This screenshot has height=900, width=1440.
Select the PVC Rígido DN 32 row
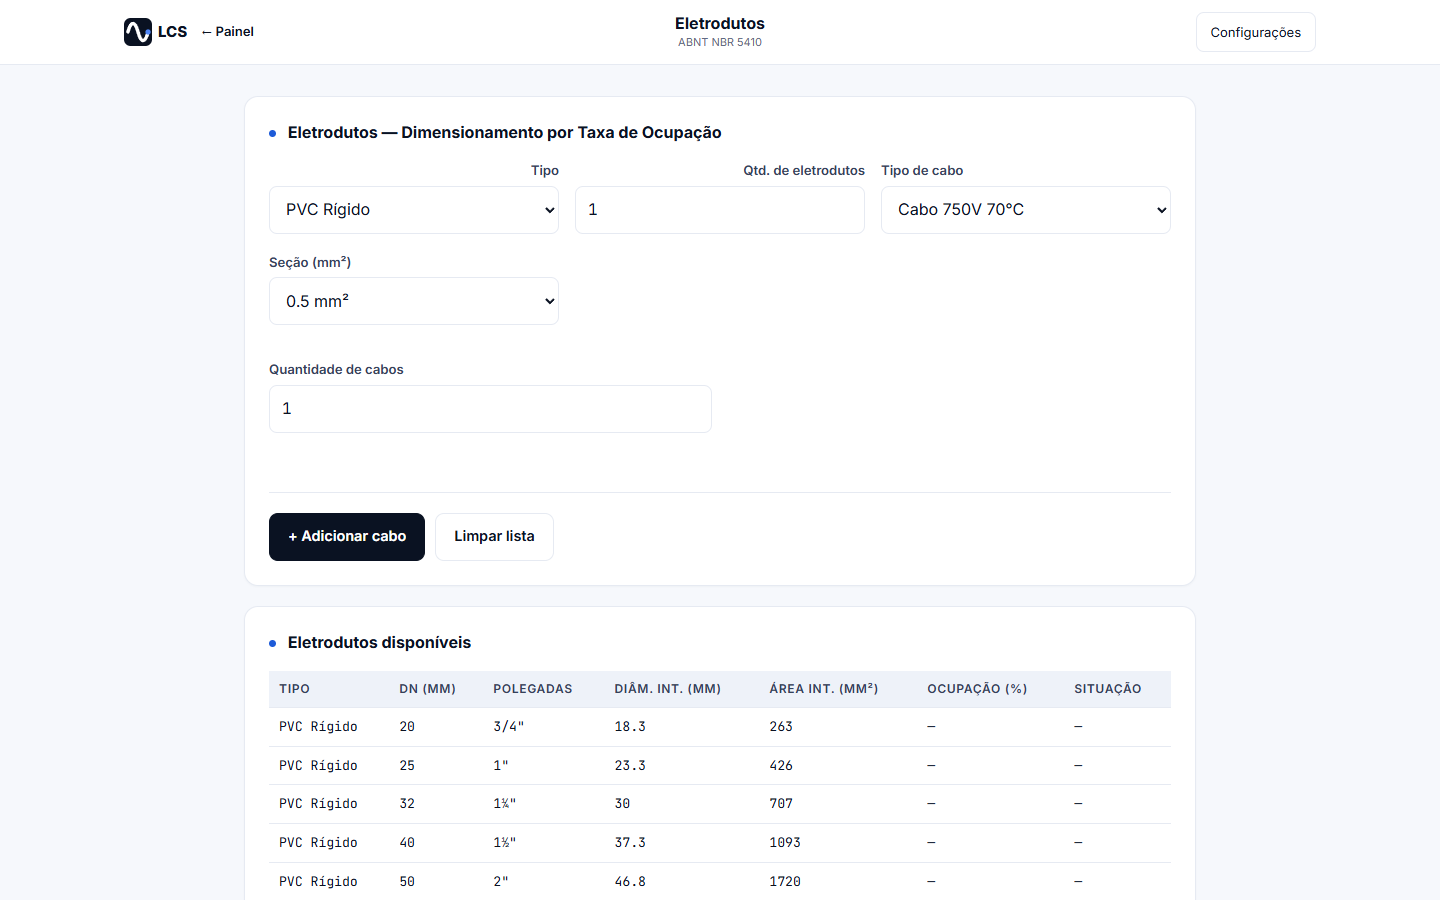(x=720, y=804)
